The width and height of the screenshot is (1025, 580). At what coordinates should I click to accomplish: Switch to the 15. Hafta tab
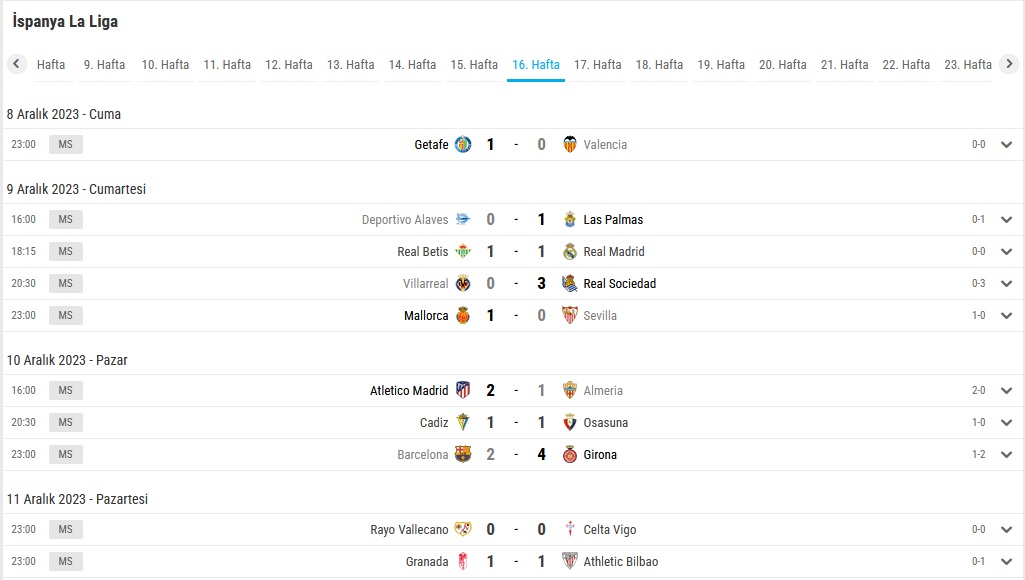click(474, 65)
